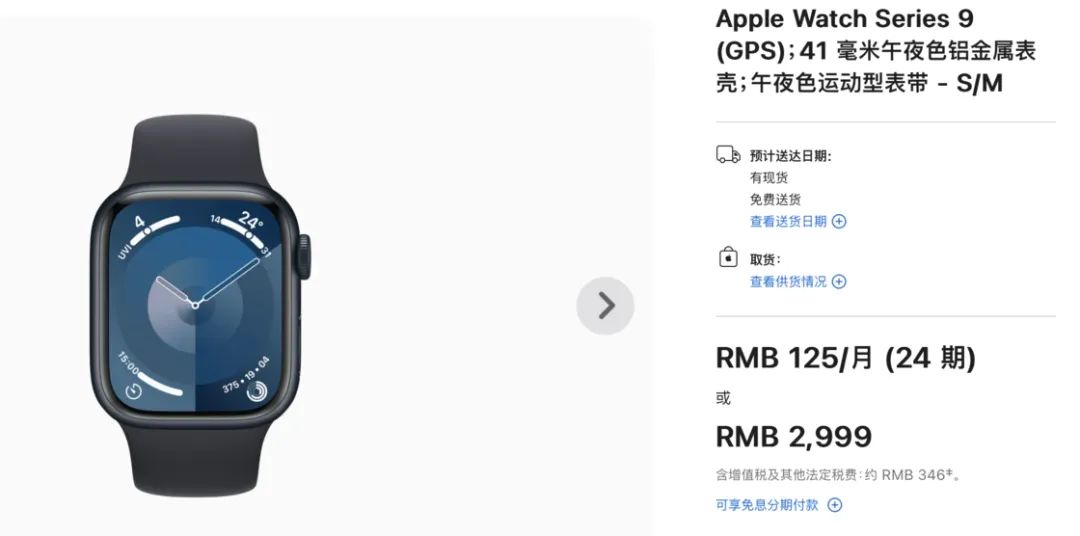
Task: Click the 预计送达日期 heading
Action: tap(791, 156)
